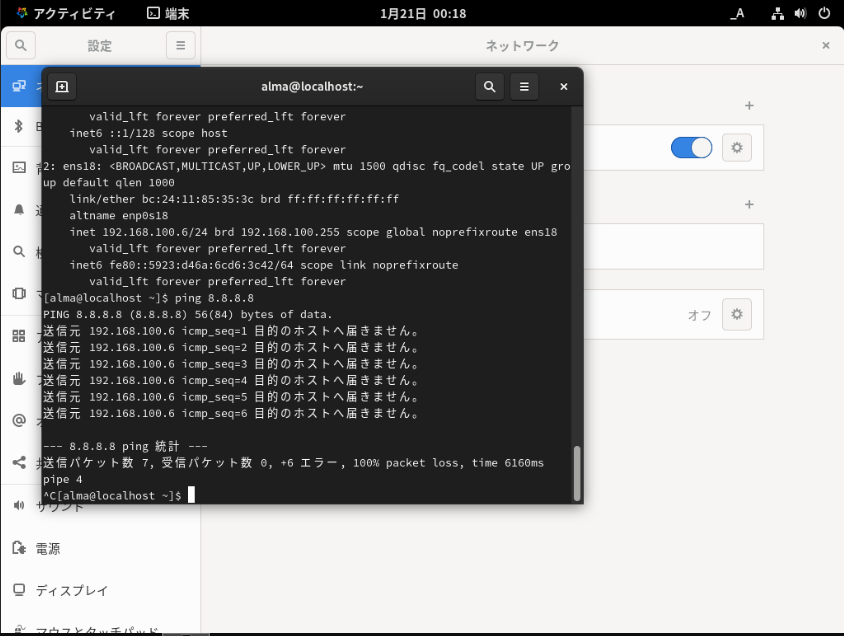Select the Notifications bell icon in sidebar
Screen dimensions: 844x636
(x=19, y=209)
